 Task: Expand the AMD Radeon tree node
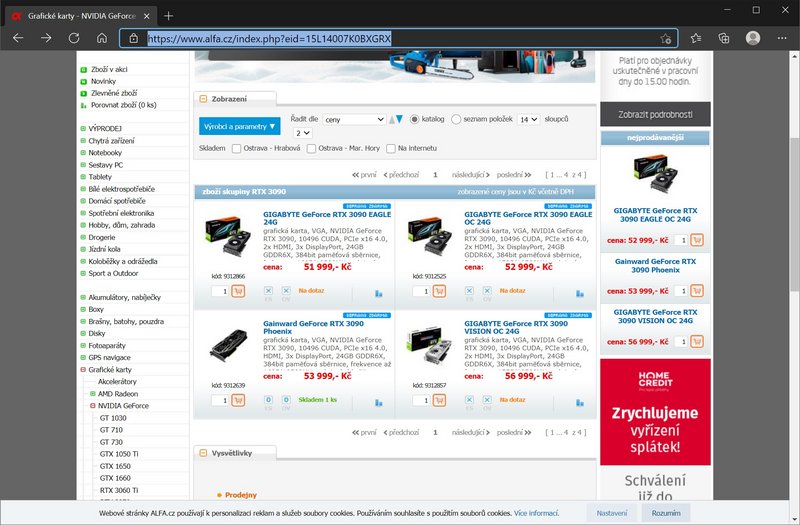tap(93, 394)
